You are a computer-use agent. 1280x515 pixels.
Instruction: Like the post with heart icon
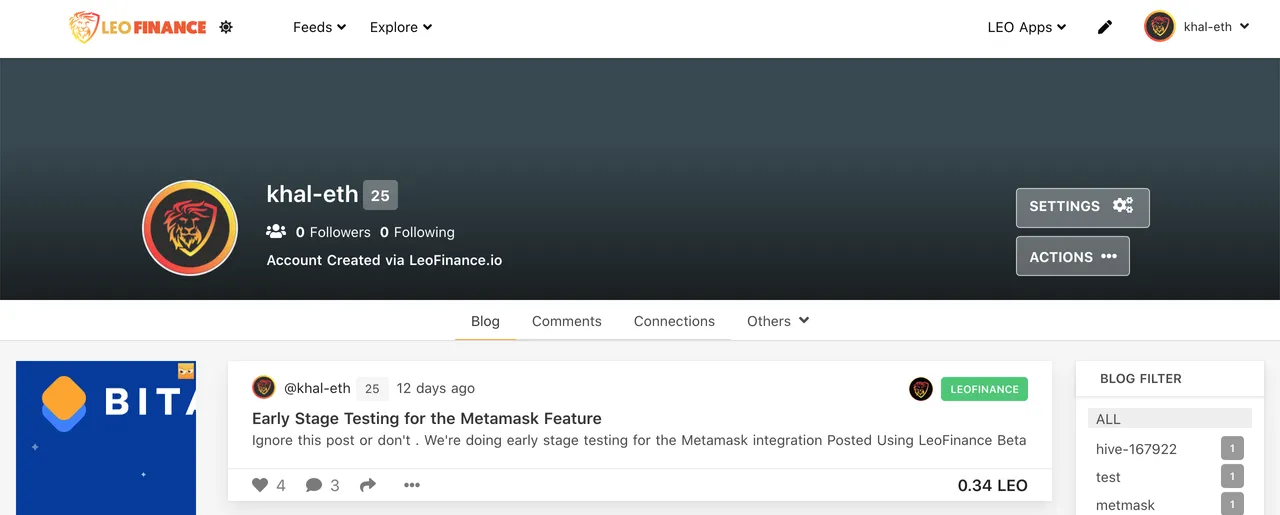tap(260, 485)
